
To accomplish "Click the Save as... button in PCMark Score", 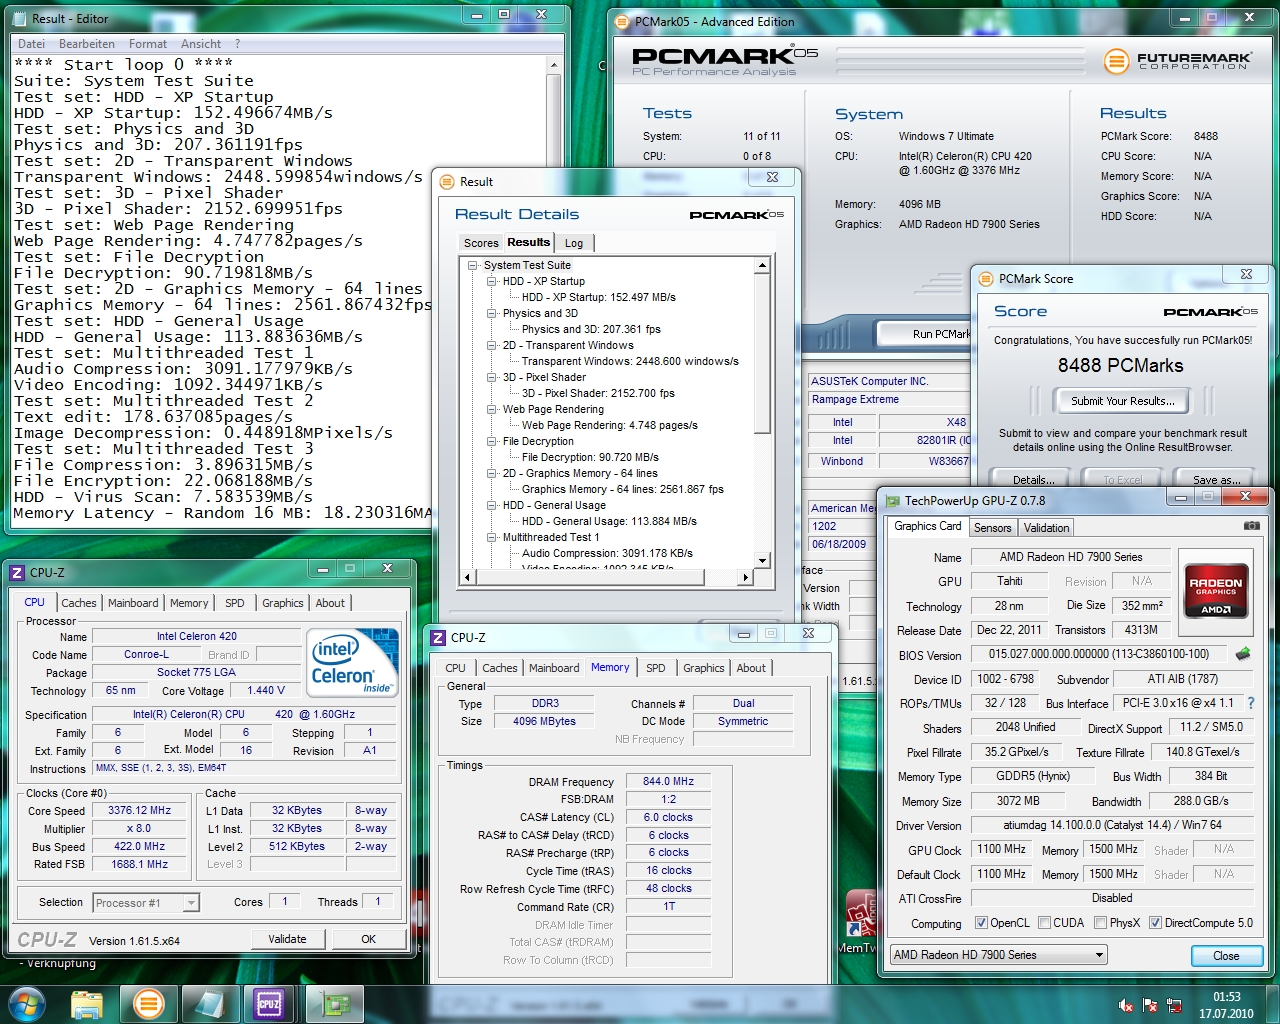I will (x=1216, y=479).
